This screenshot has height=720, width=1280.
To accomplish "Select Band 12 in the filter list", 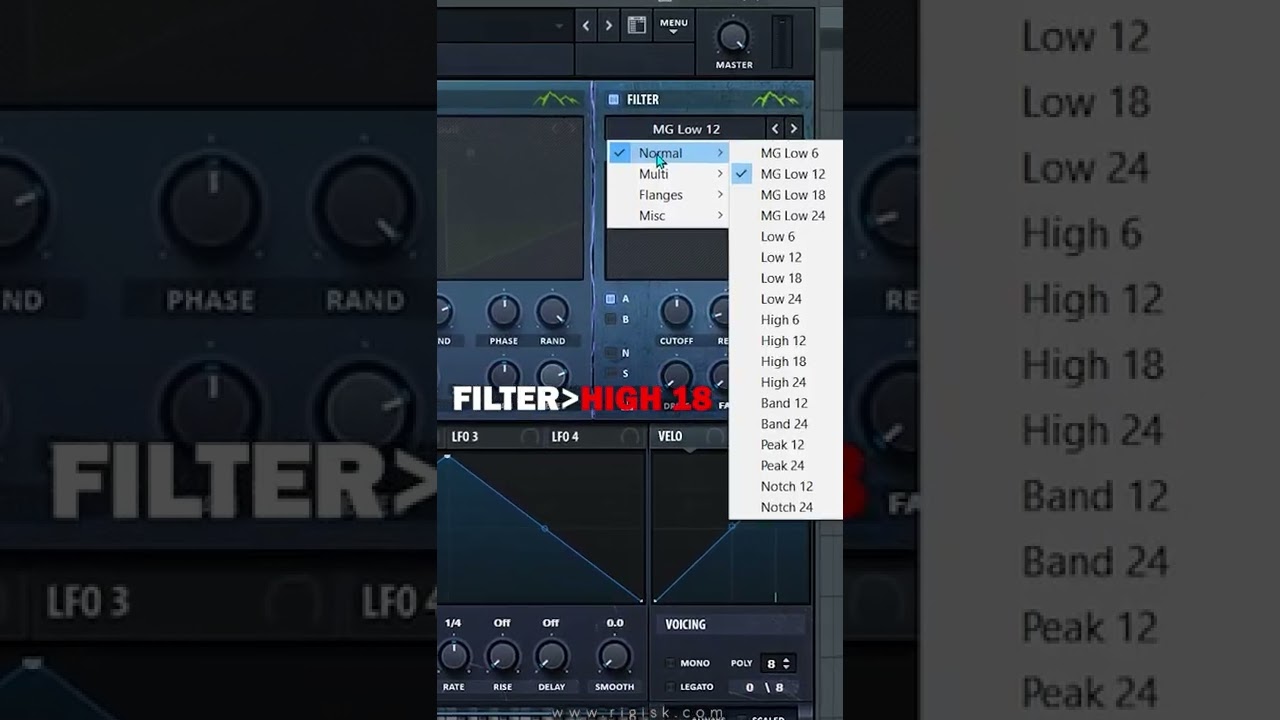I will (x=786, y=403).
